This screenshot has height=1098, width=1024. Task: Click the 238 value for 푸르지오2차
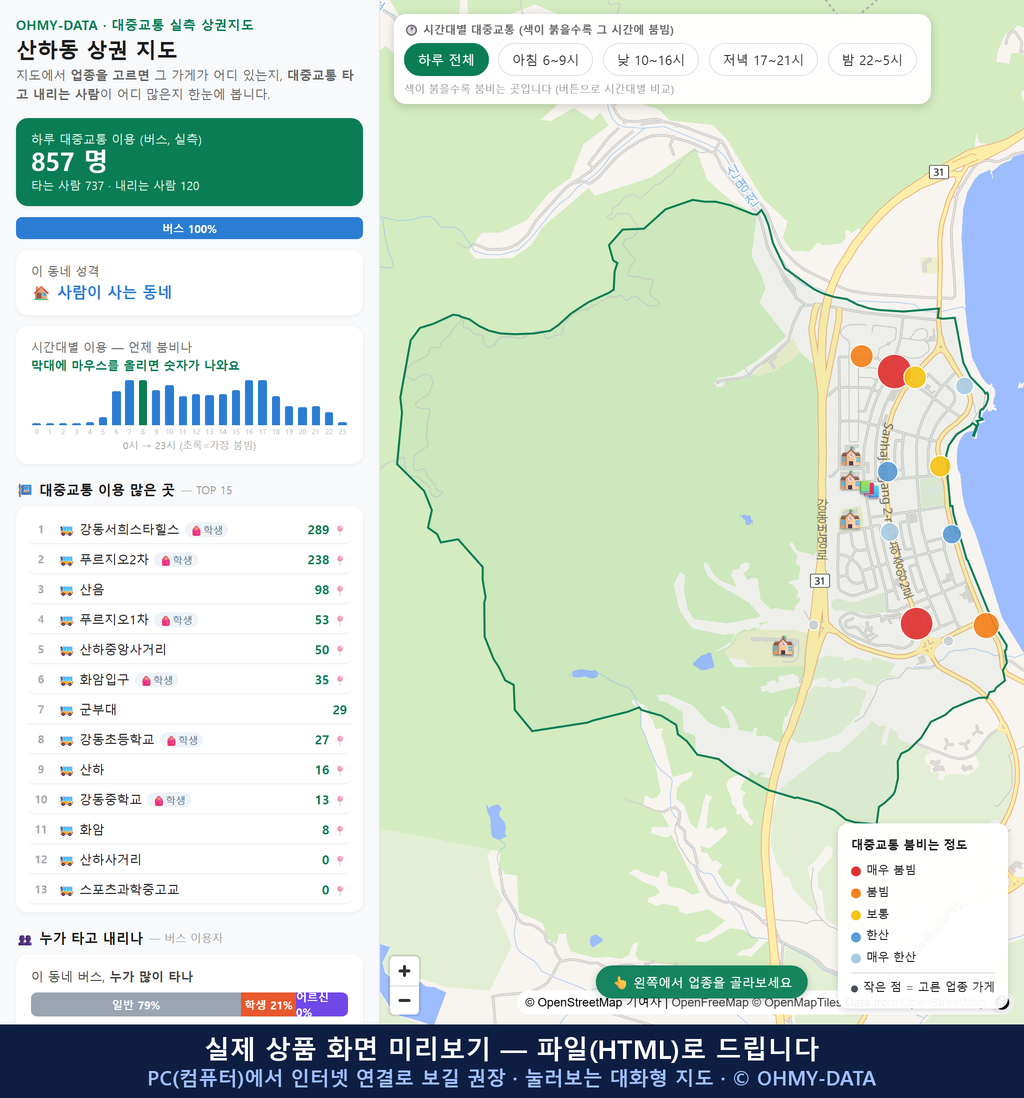(318, 560)
